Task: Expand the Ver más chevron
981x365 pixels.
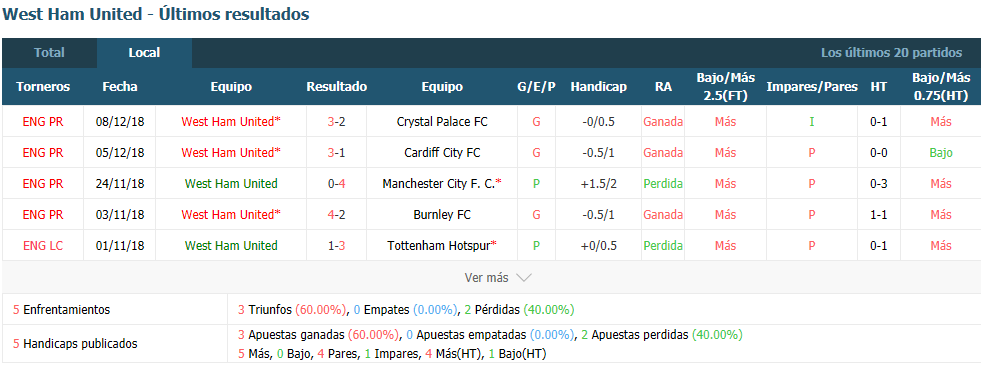Action: (x=524, y=277)
